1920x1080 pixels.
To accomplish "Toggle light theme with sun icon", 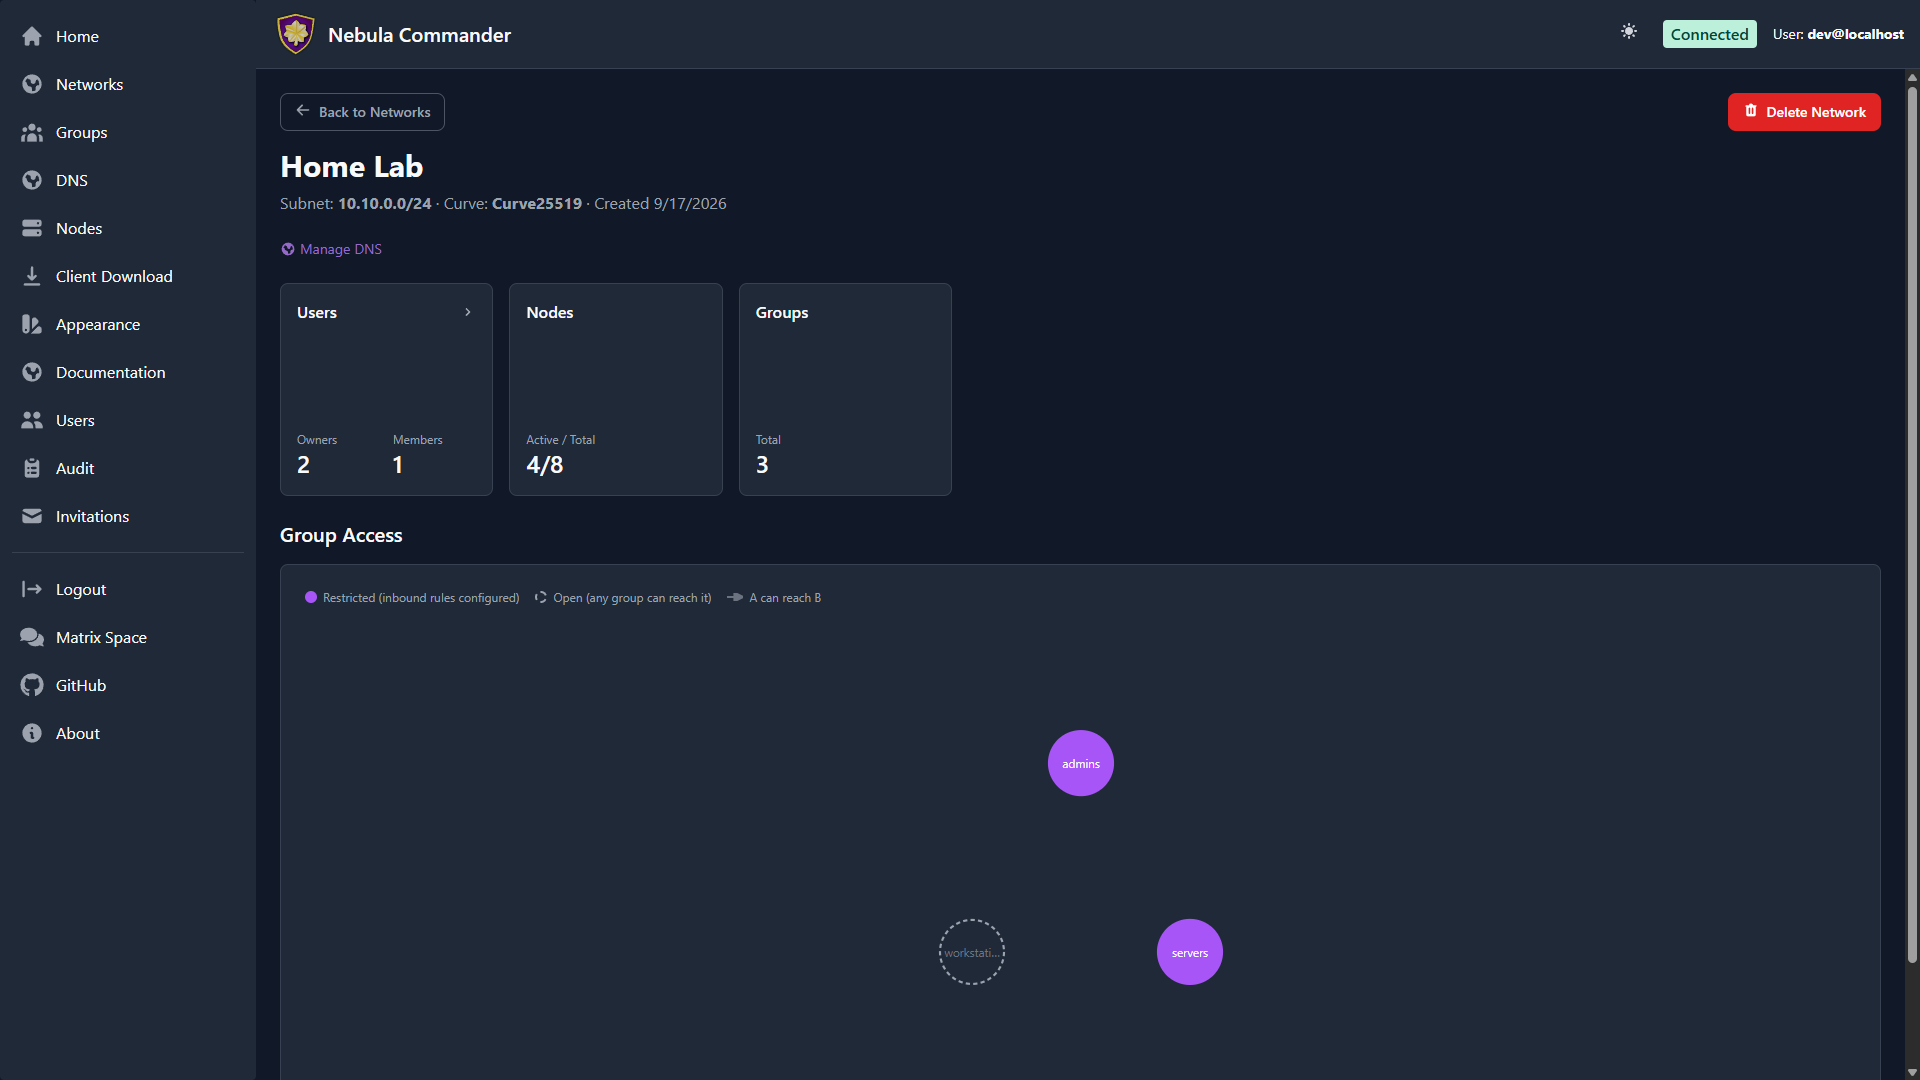I will click(x=1629, y=32).
